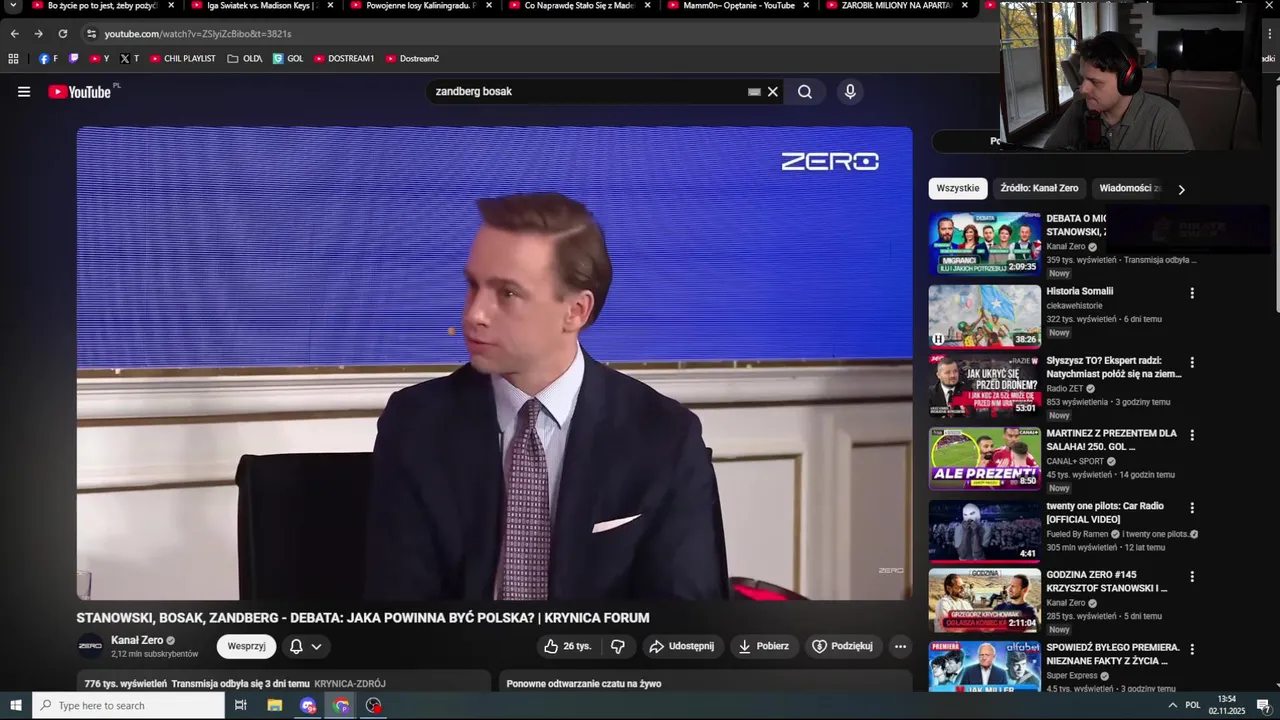Open options for twenty one pilots video

tap(1192, 508)
